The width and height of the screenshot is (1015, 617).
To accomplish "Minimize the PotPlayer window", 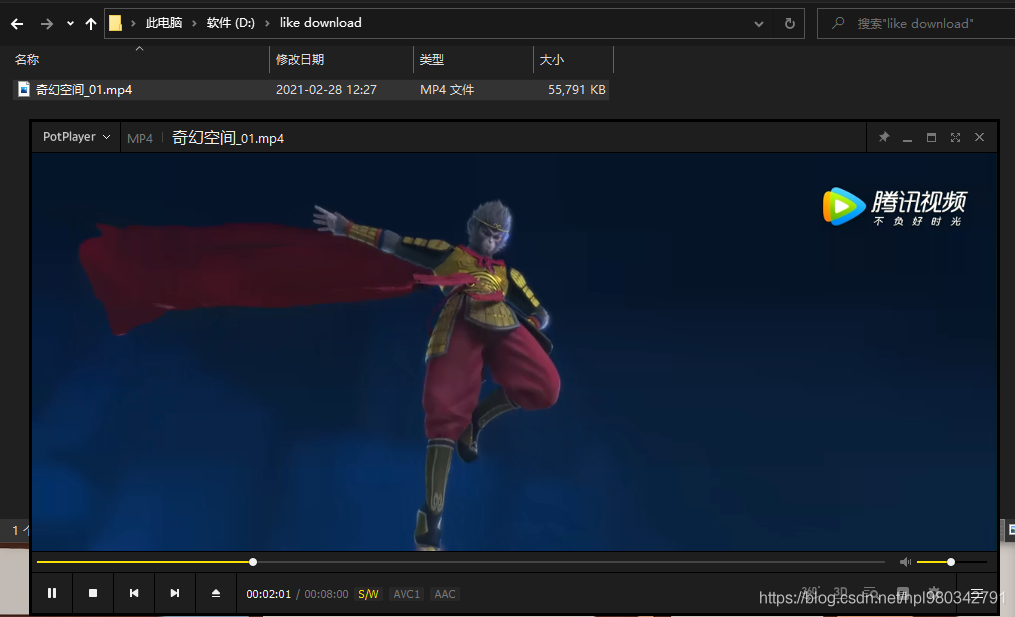I will [x=908, y=138].
